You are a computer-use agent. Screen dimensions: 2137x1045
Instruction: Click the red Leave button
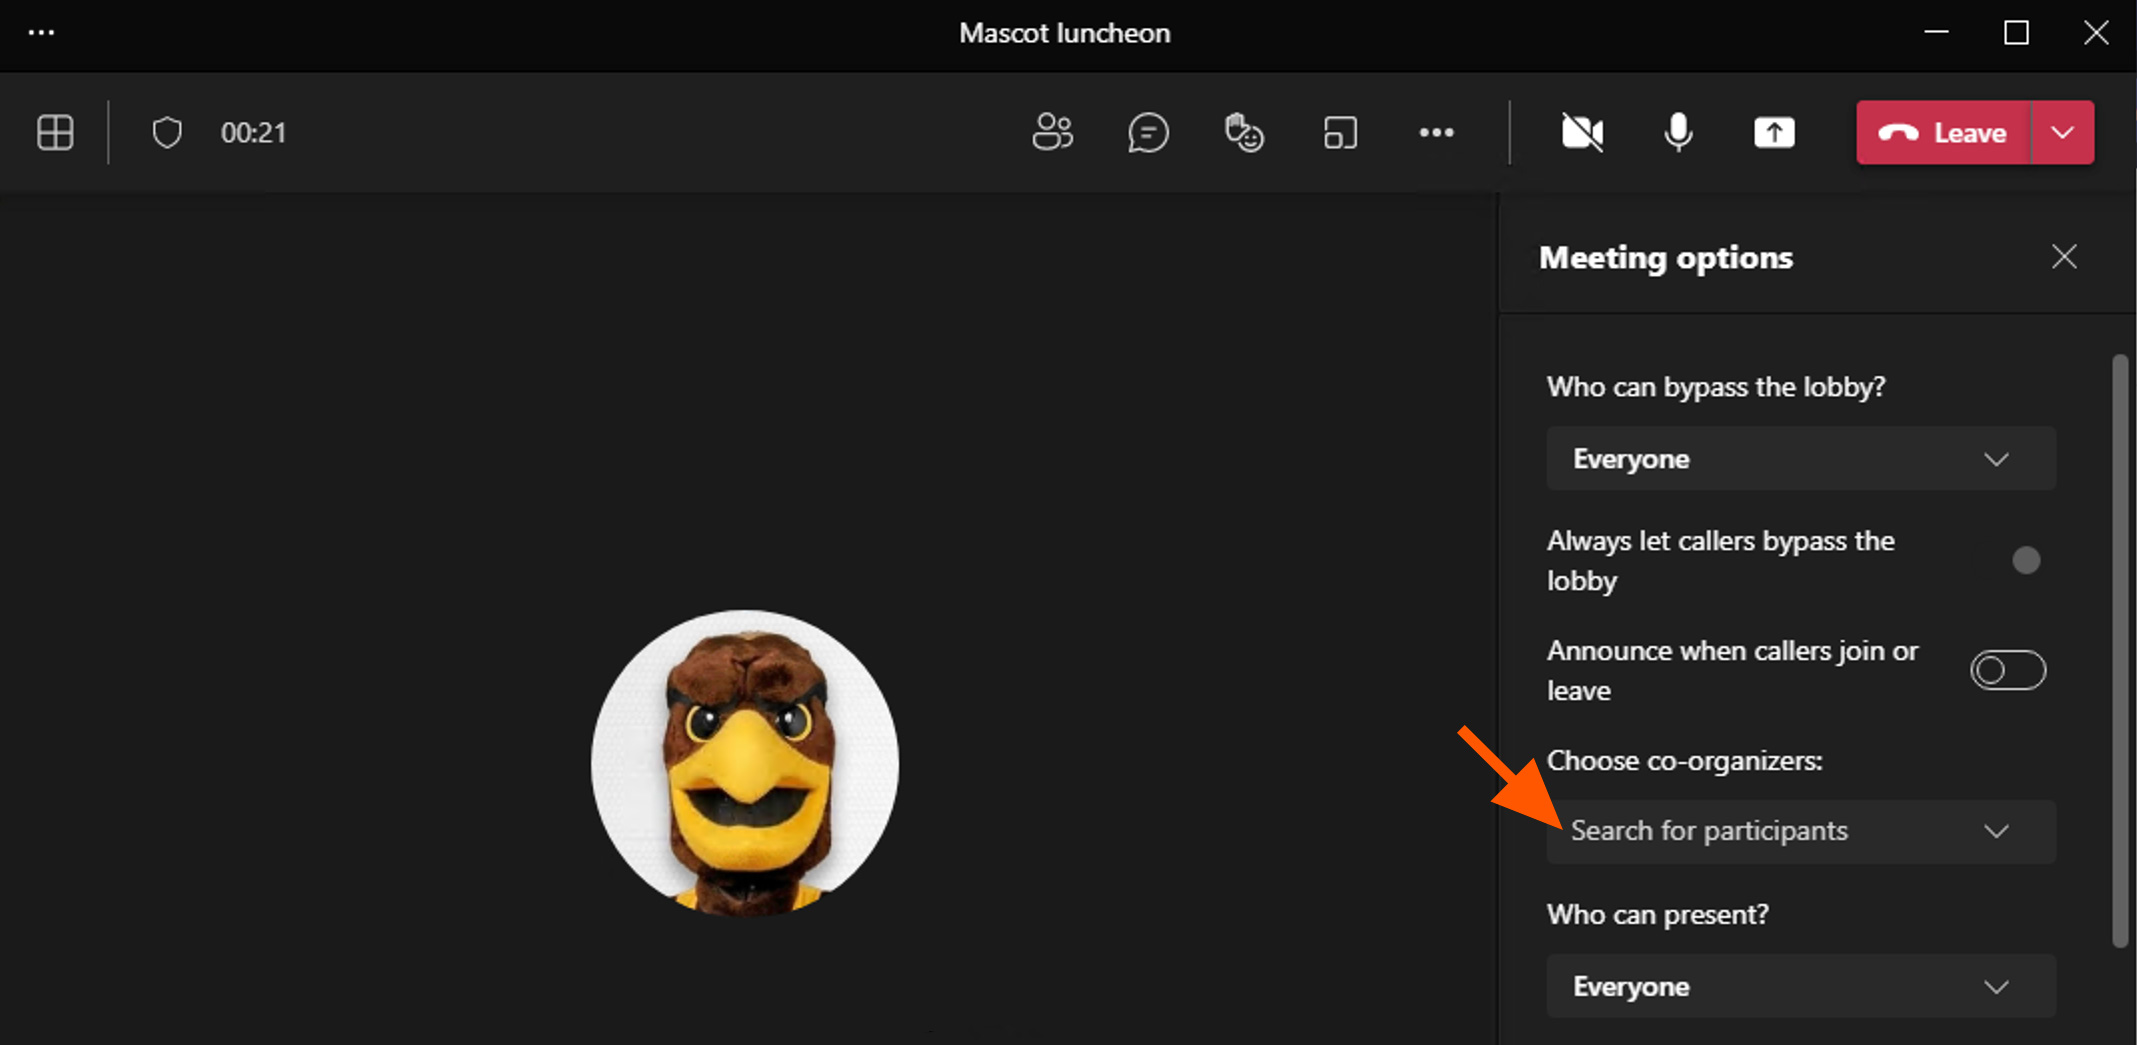click(1943, 132)
